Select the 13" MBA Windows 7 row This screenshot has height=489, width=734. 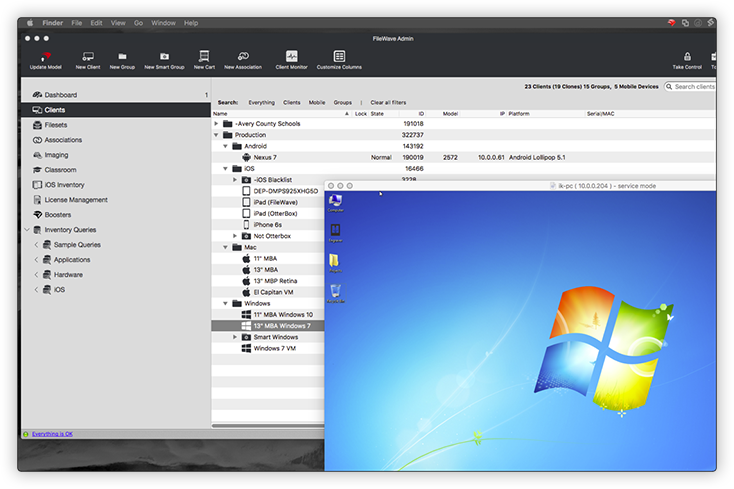[x=268, y=326]
